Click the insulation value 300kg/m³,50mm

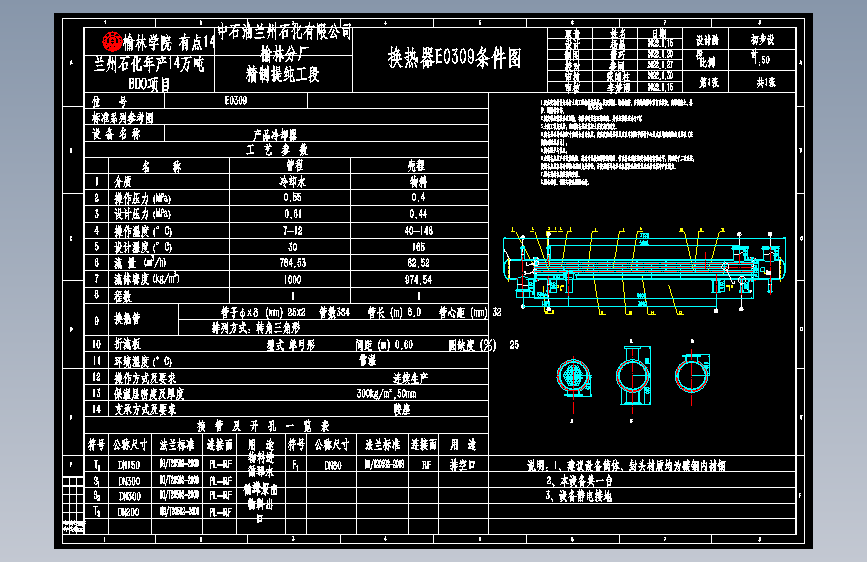(x=387, y=394)
